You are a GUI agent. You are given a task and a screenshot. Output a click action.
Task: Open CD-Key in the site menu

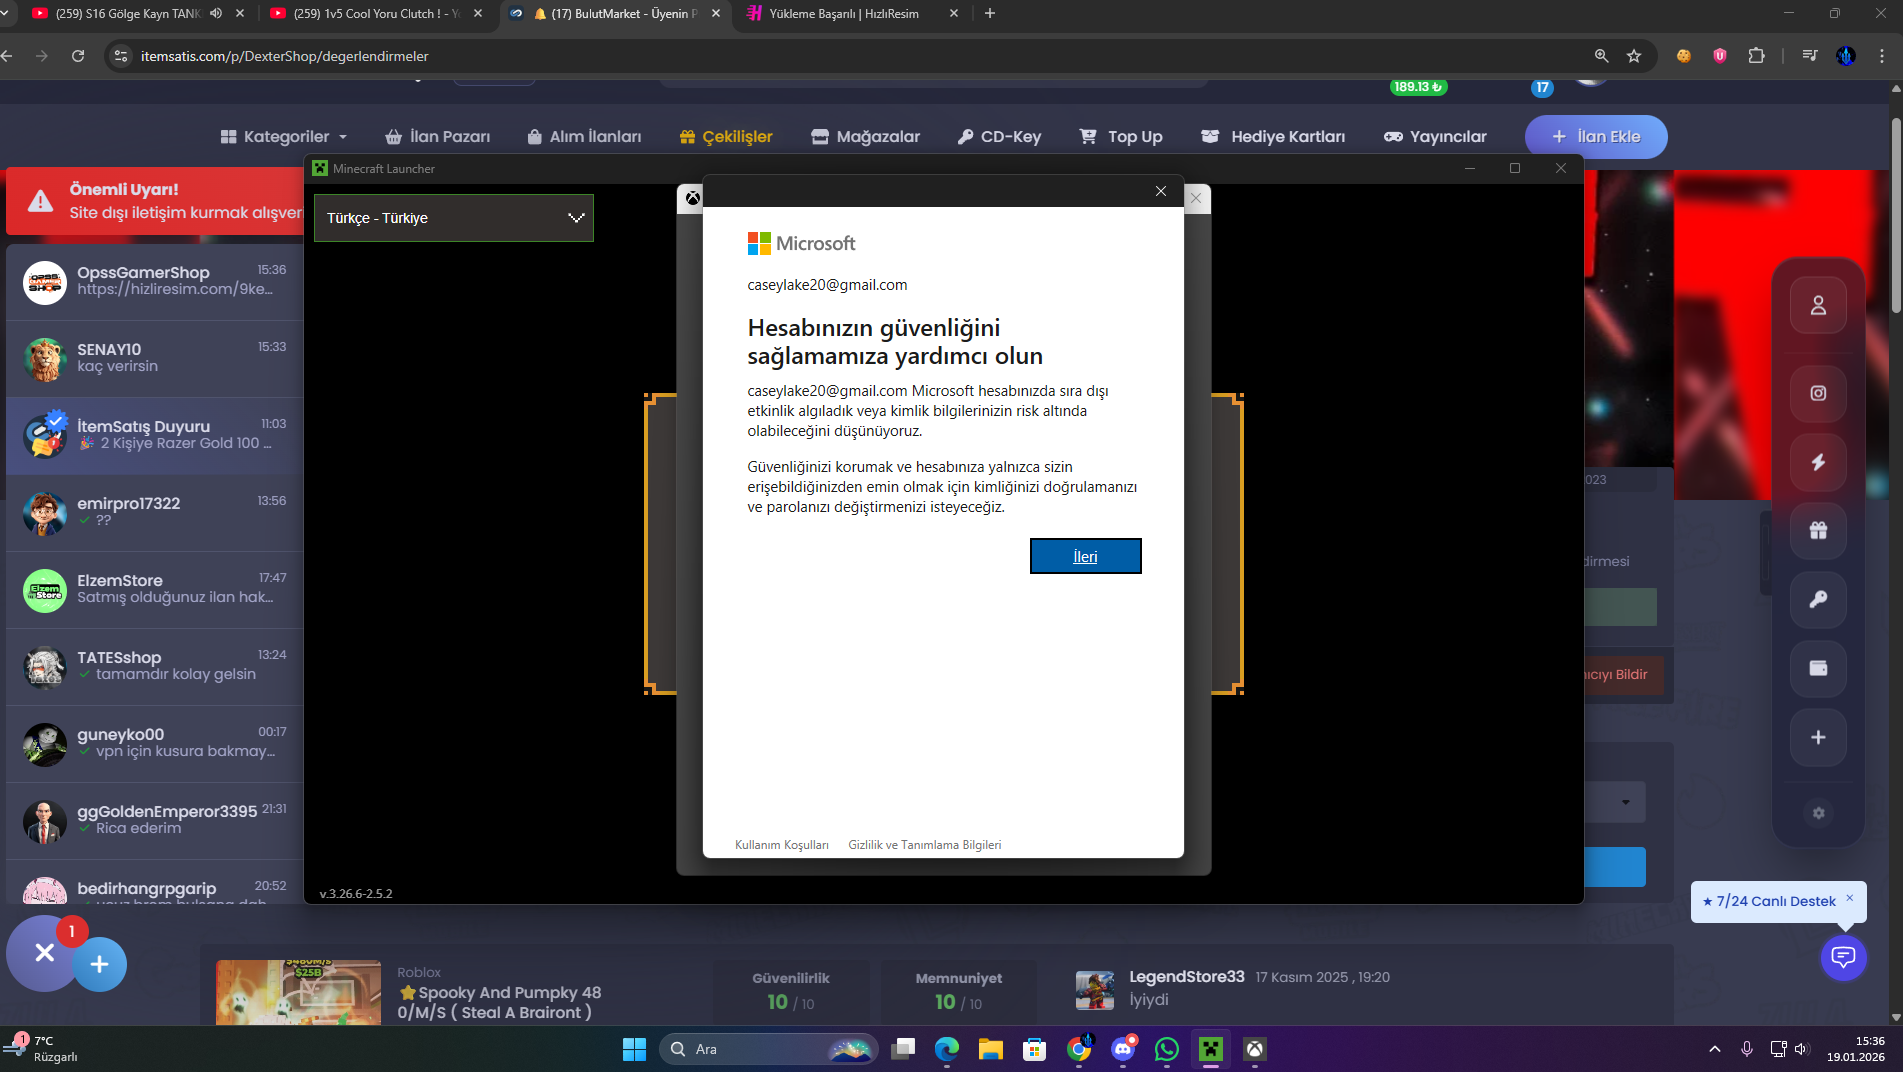coord(999,137)
